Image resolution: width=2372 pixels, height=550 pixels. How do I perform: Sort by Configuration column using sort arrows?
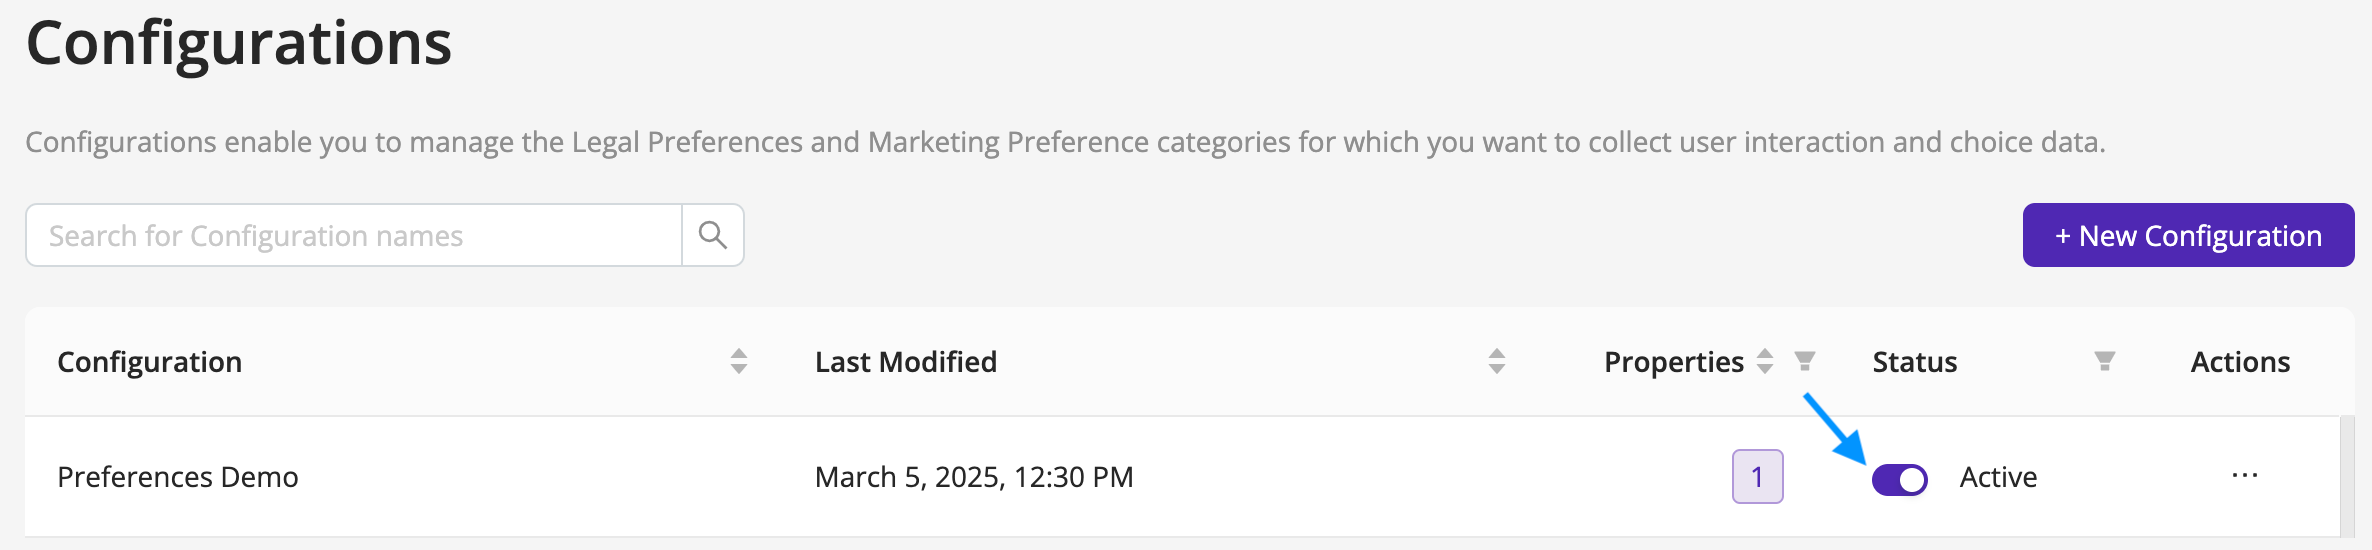coord(739,361)
